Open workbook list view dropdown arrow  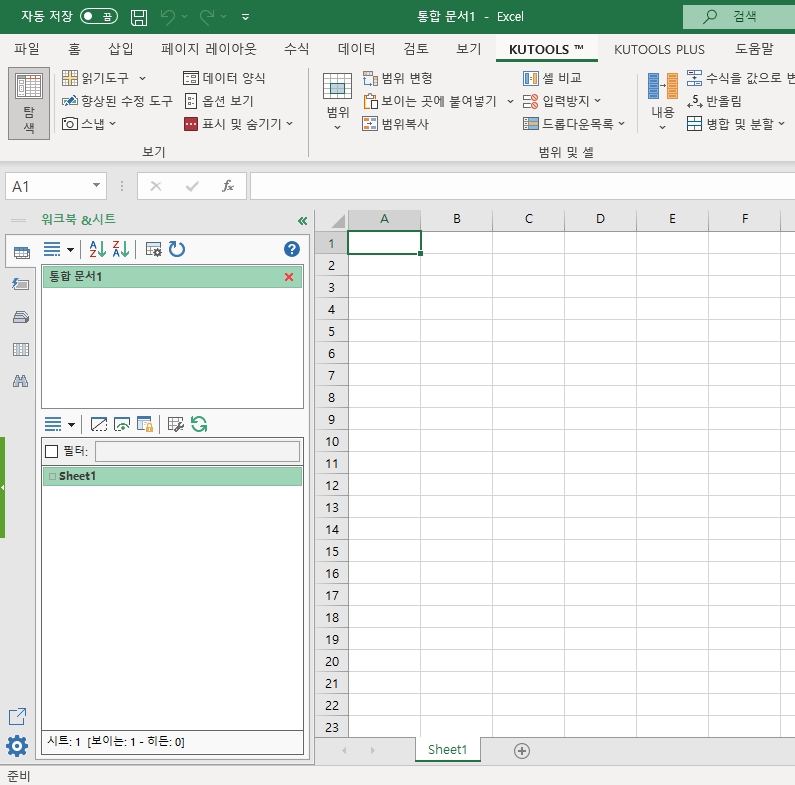pyautogui.click(x=70, y=249)
